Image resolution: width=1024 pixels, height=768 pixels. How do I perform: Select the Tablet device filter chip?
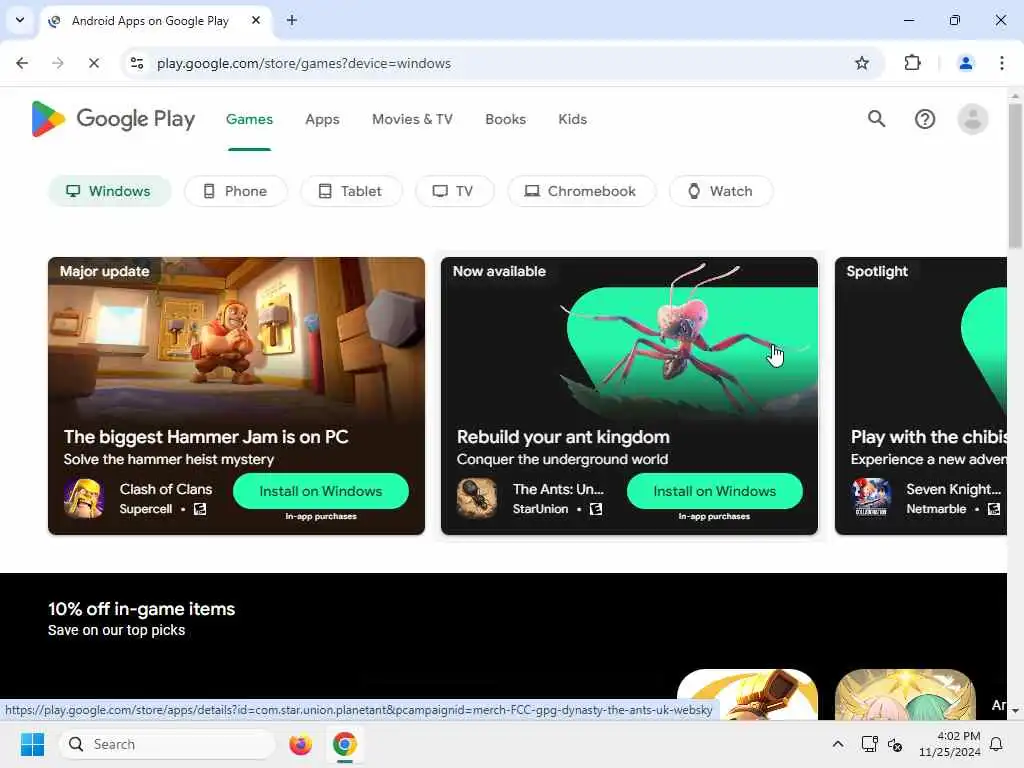point(351,191)
